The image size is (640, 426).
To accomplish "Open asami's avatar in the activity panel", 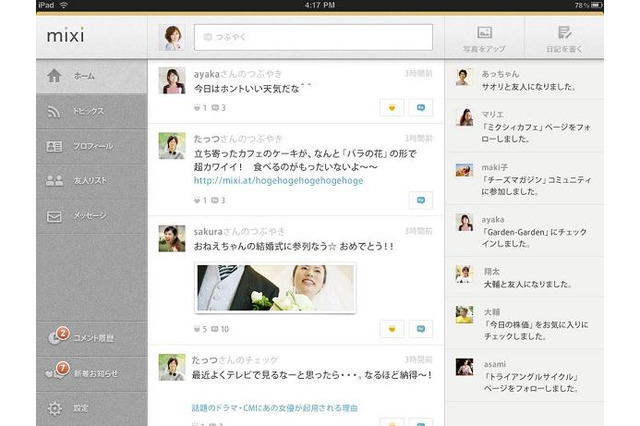I will point(464,367).
